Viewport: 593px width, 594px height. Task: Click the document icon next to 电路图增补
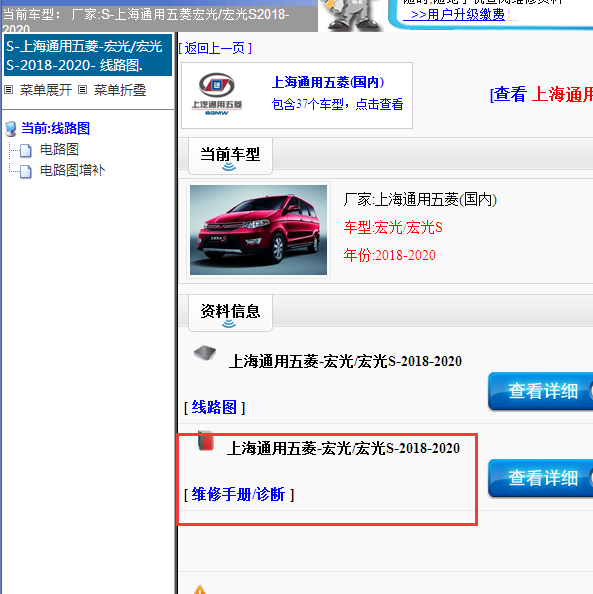(25, 171)
